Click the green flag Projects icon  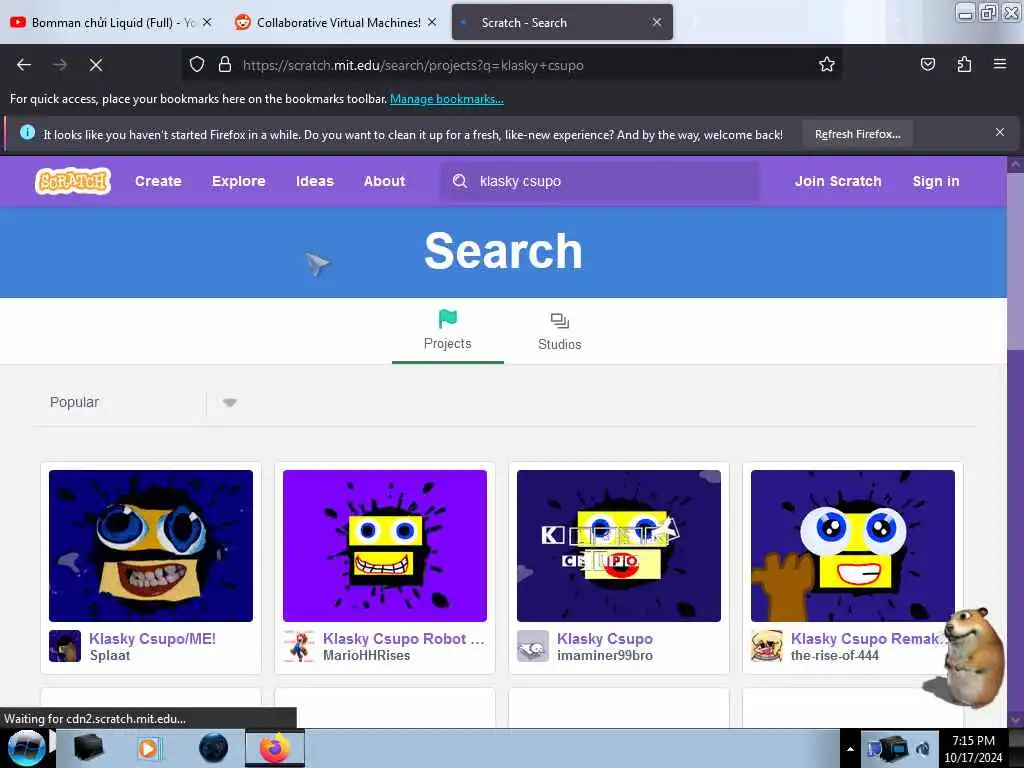click(447, 319)
